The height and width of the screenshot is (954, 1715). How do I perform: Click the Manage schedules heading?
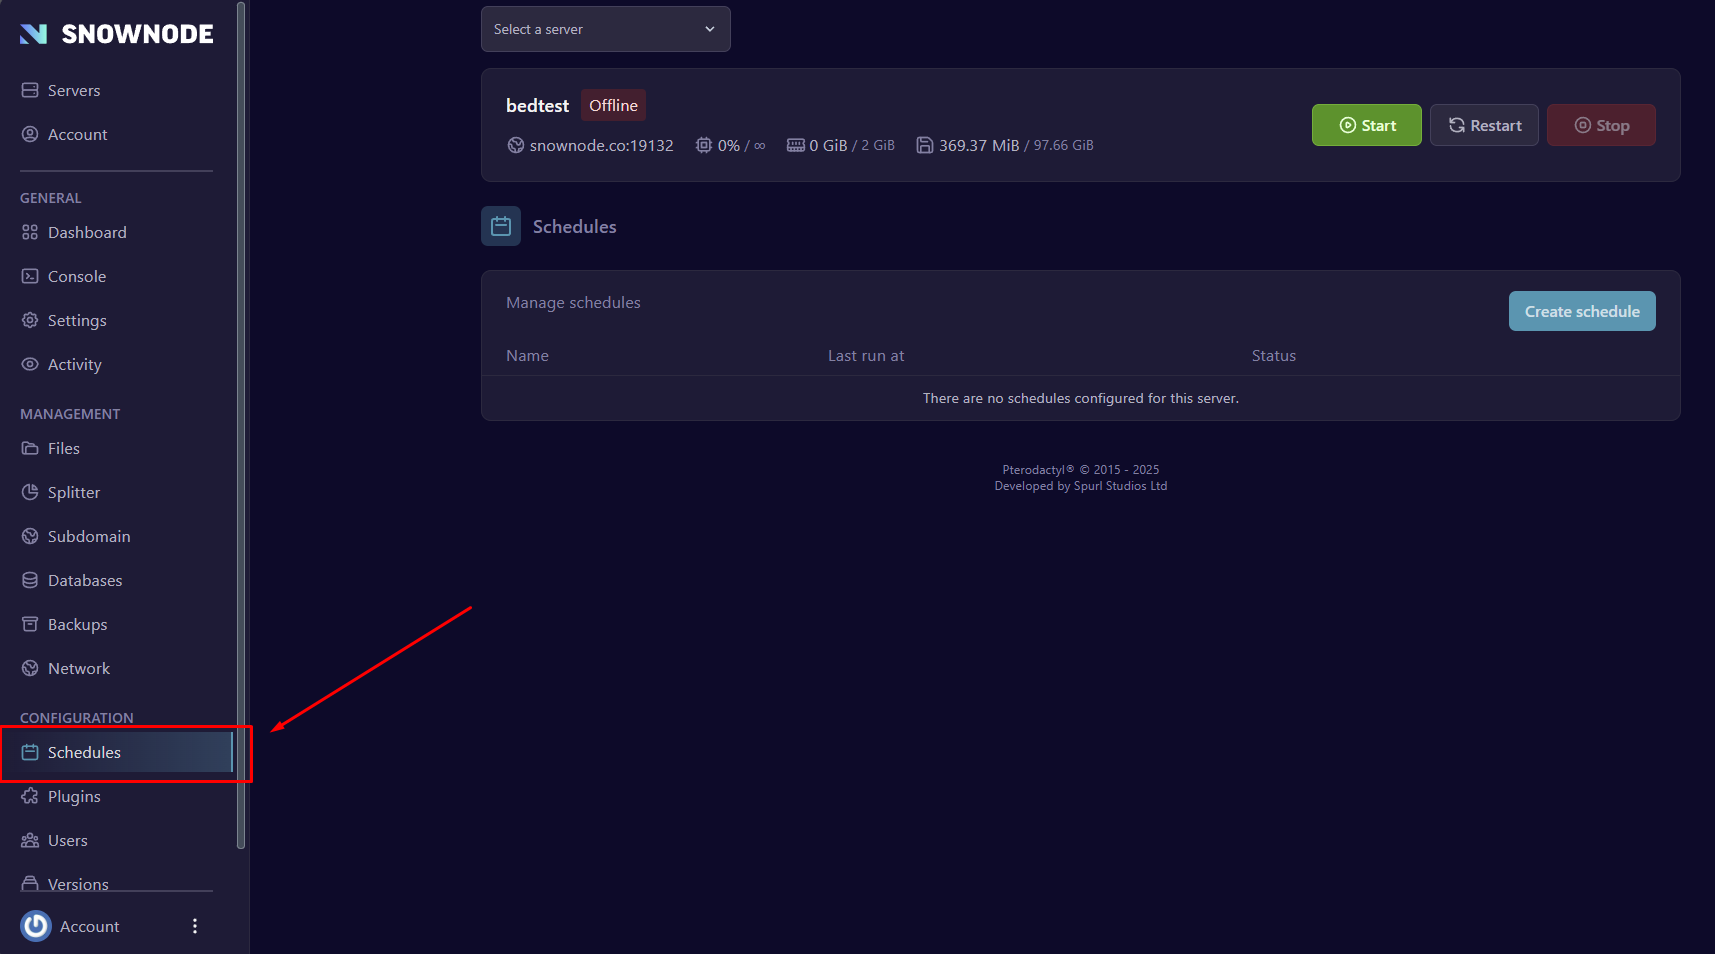point(573,302)
